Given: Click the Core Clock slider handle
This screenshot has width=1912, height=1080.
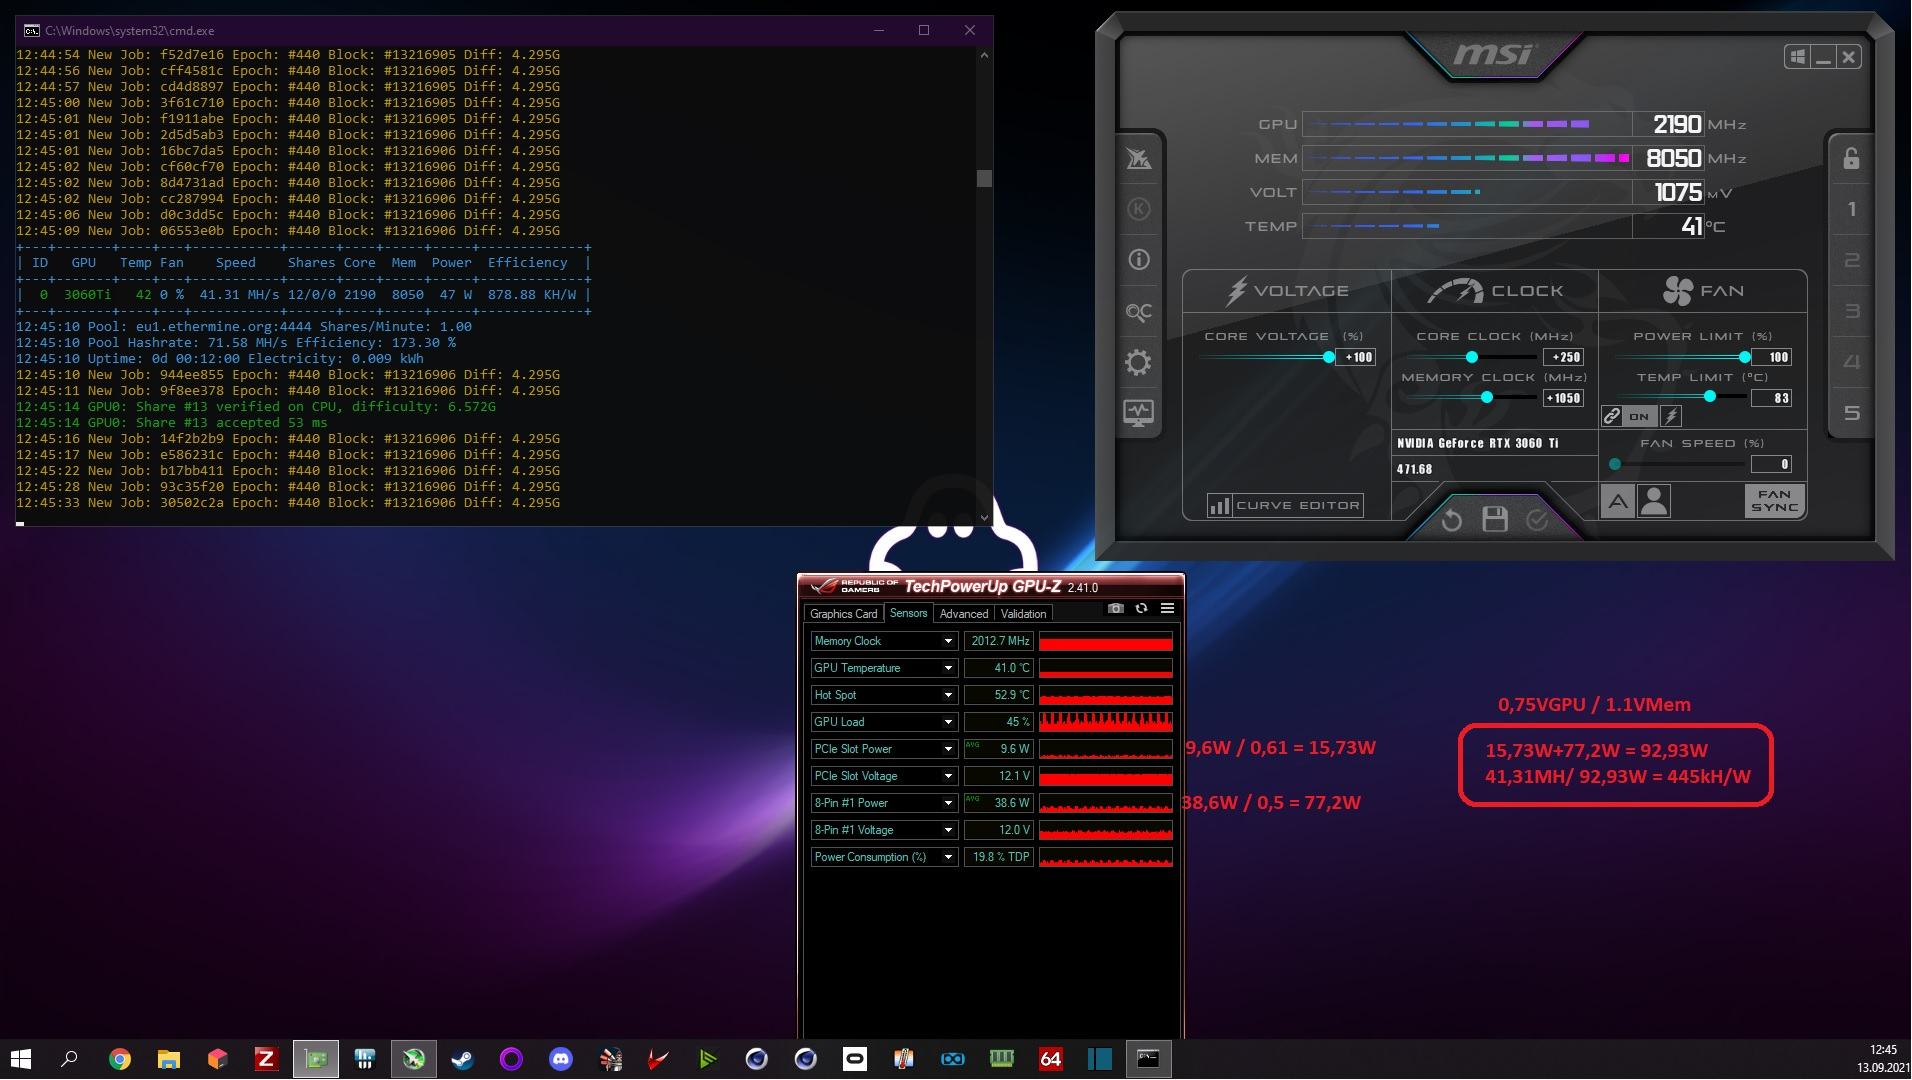Looking at the screenshot, I should (x=1472, y=357).
